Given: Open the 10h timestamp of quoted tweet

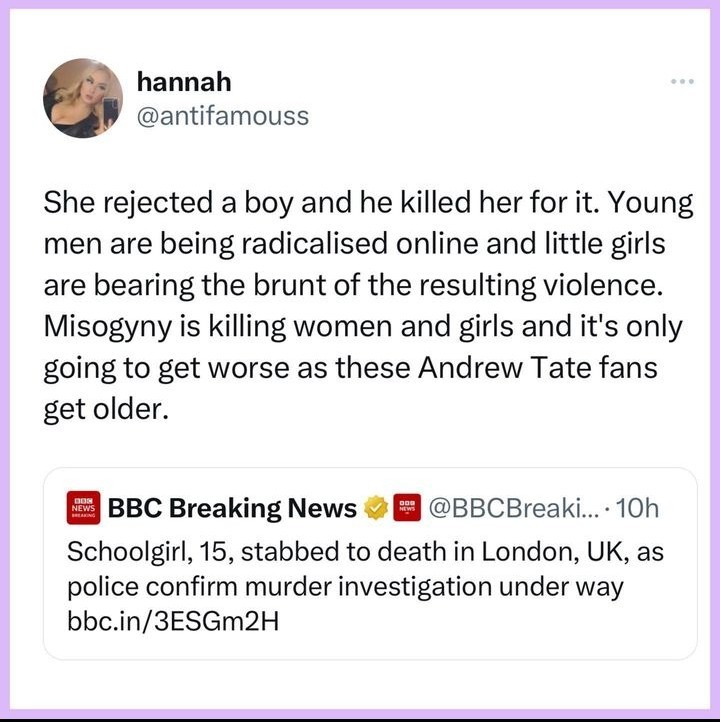Looking at the screenshot, I should point(637,508).
